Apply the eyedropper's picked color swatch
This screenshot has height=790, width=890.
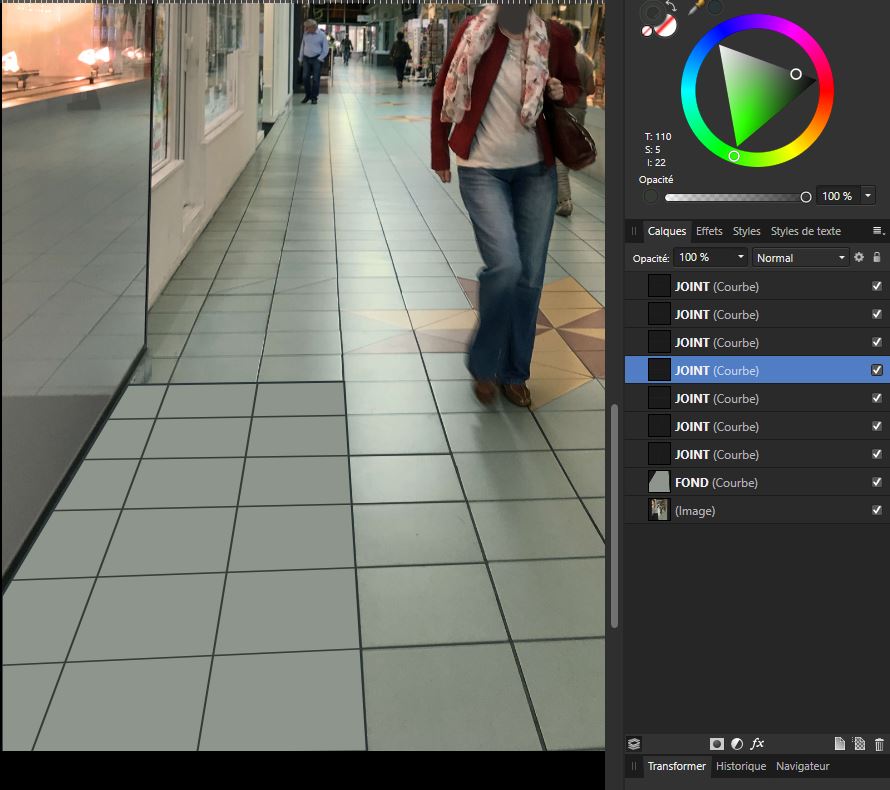(x=715, y=7)
